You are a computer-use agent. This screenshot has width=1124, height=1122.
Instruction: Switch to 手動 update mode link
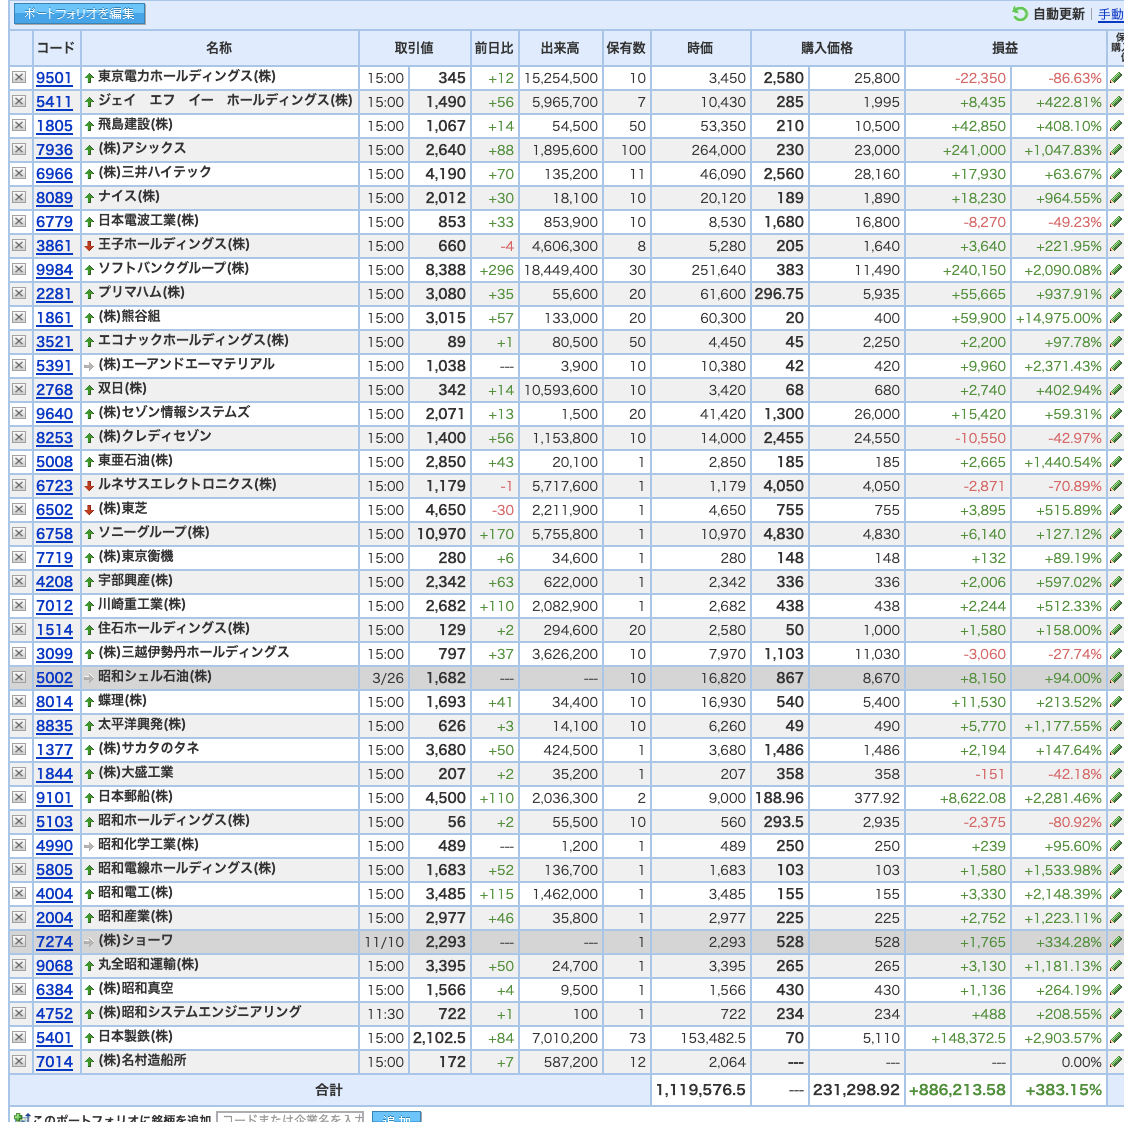pos(1111,14)
